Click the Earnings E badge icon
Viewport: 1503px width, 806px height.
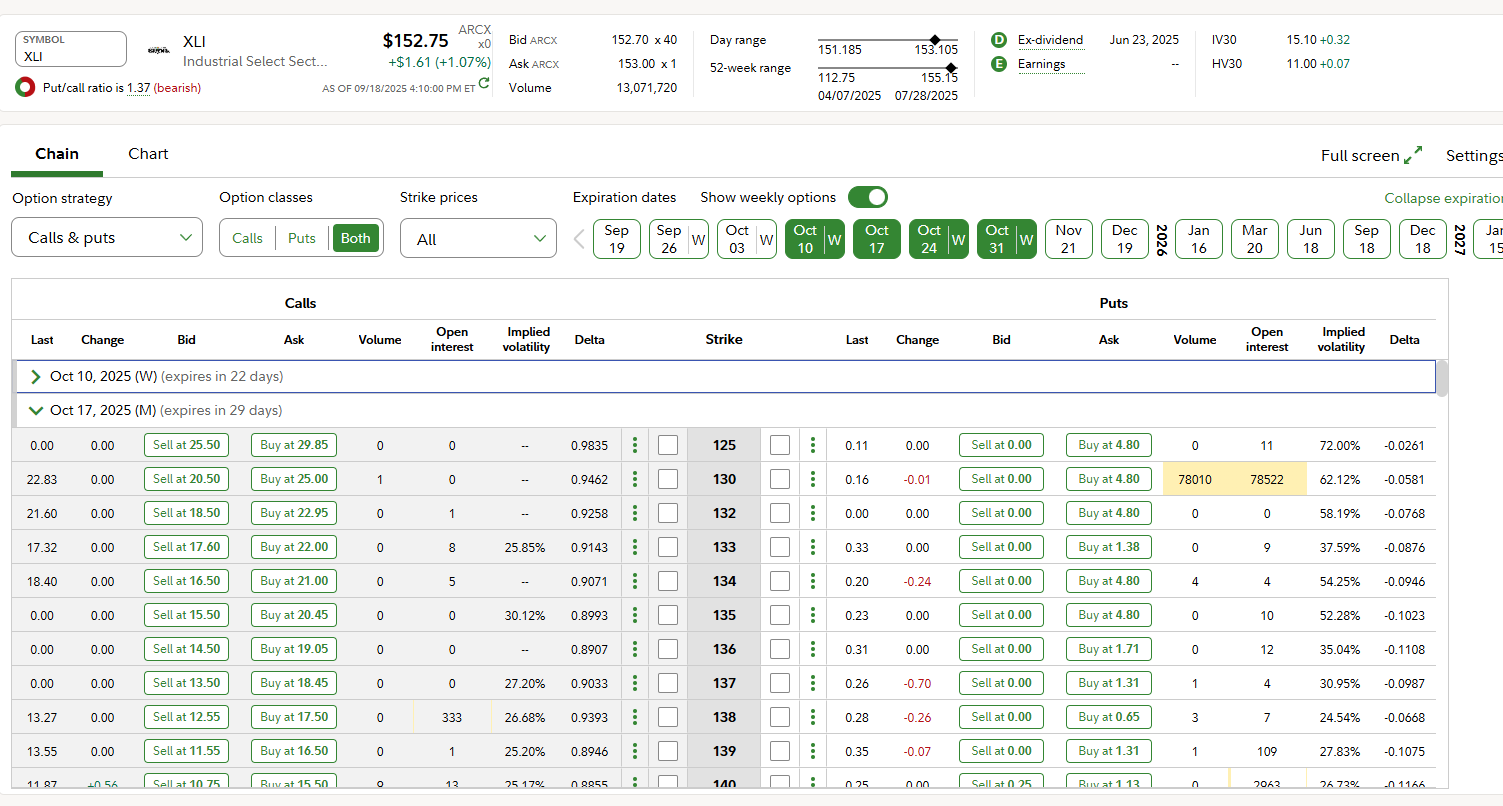(x=998, y=64)
